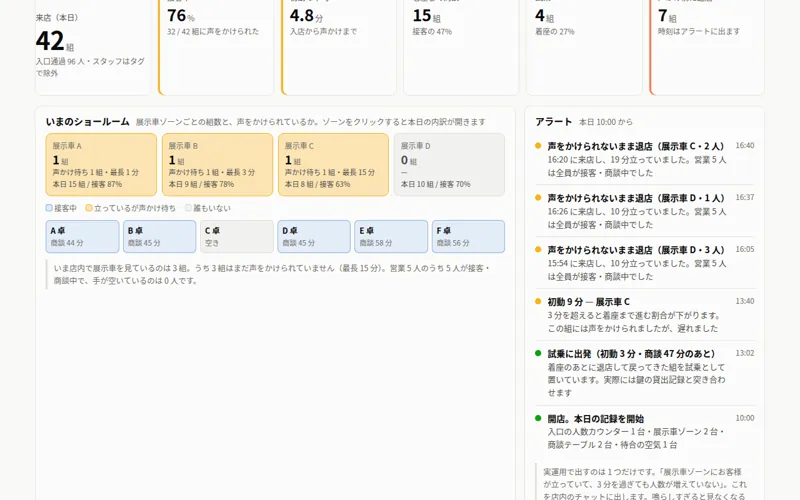Screen dimensions: 800x500
Task: Click 16:20に来店し、19分立っていました alert detail
Action: pos(637,166)
